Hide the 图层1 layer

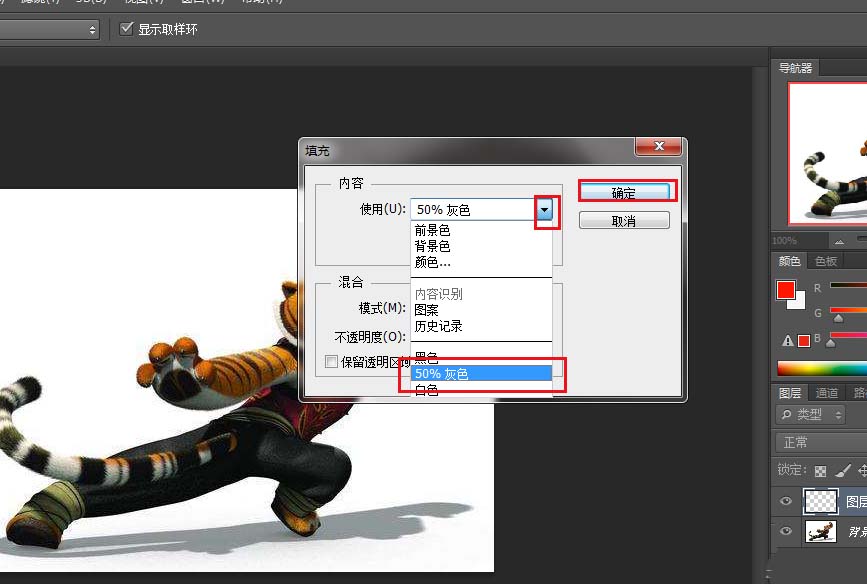tap(787, 501)
